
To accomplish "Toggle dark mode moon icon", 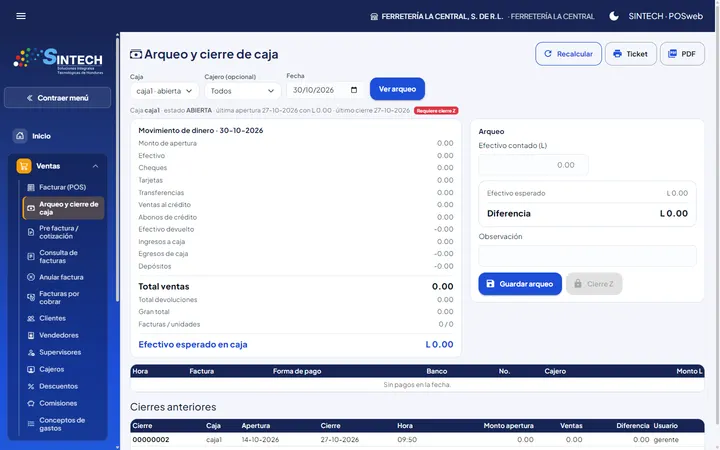I will coord(613,16).
